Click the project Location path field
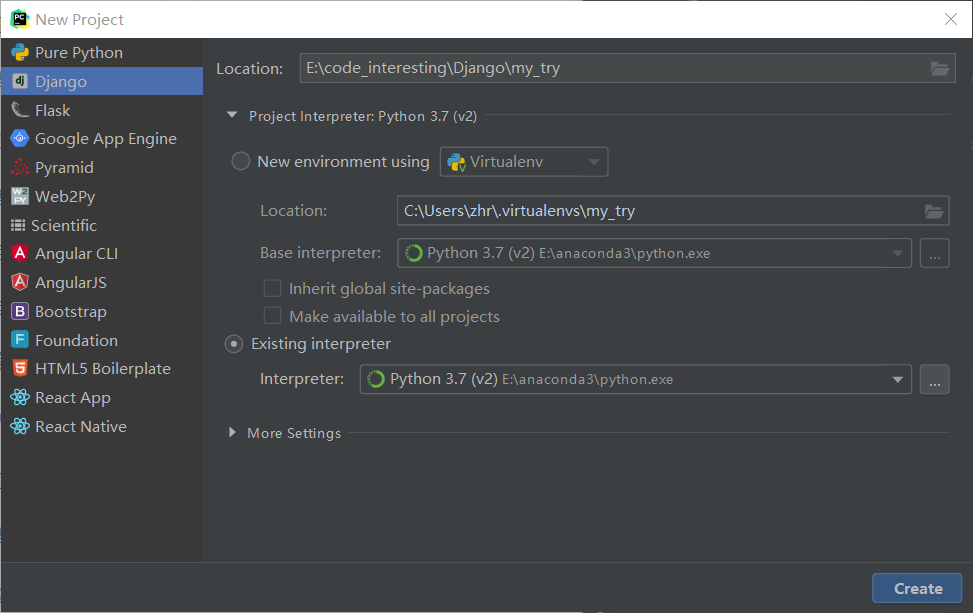 pos(627,68)
